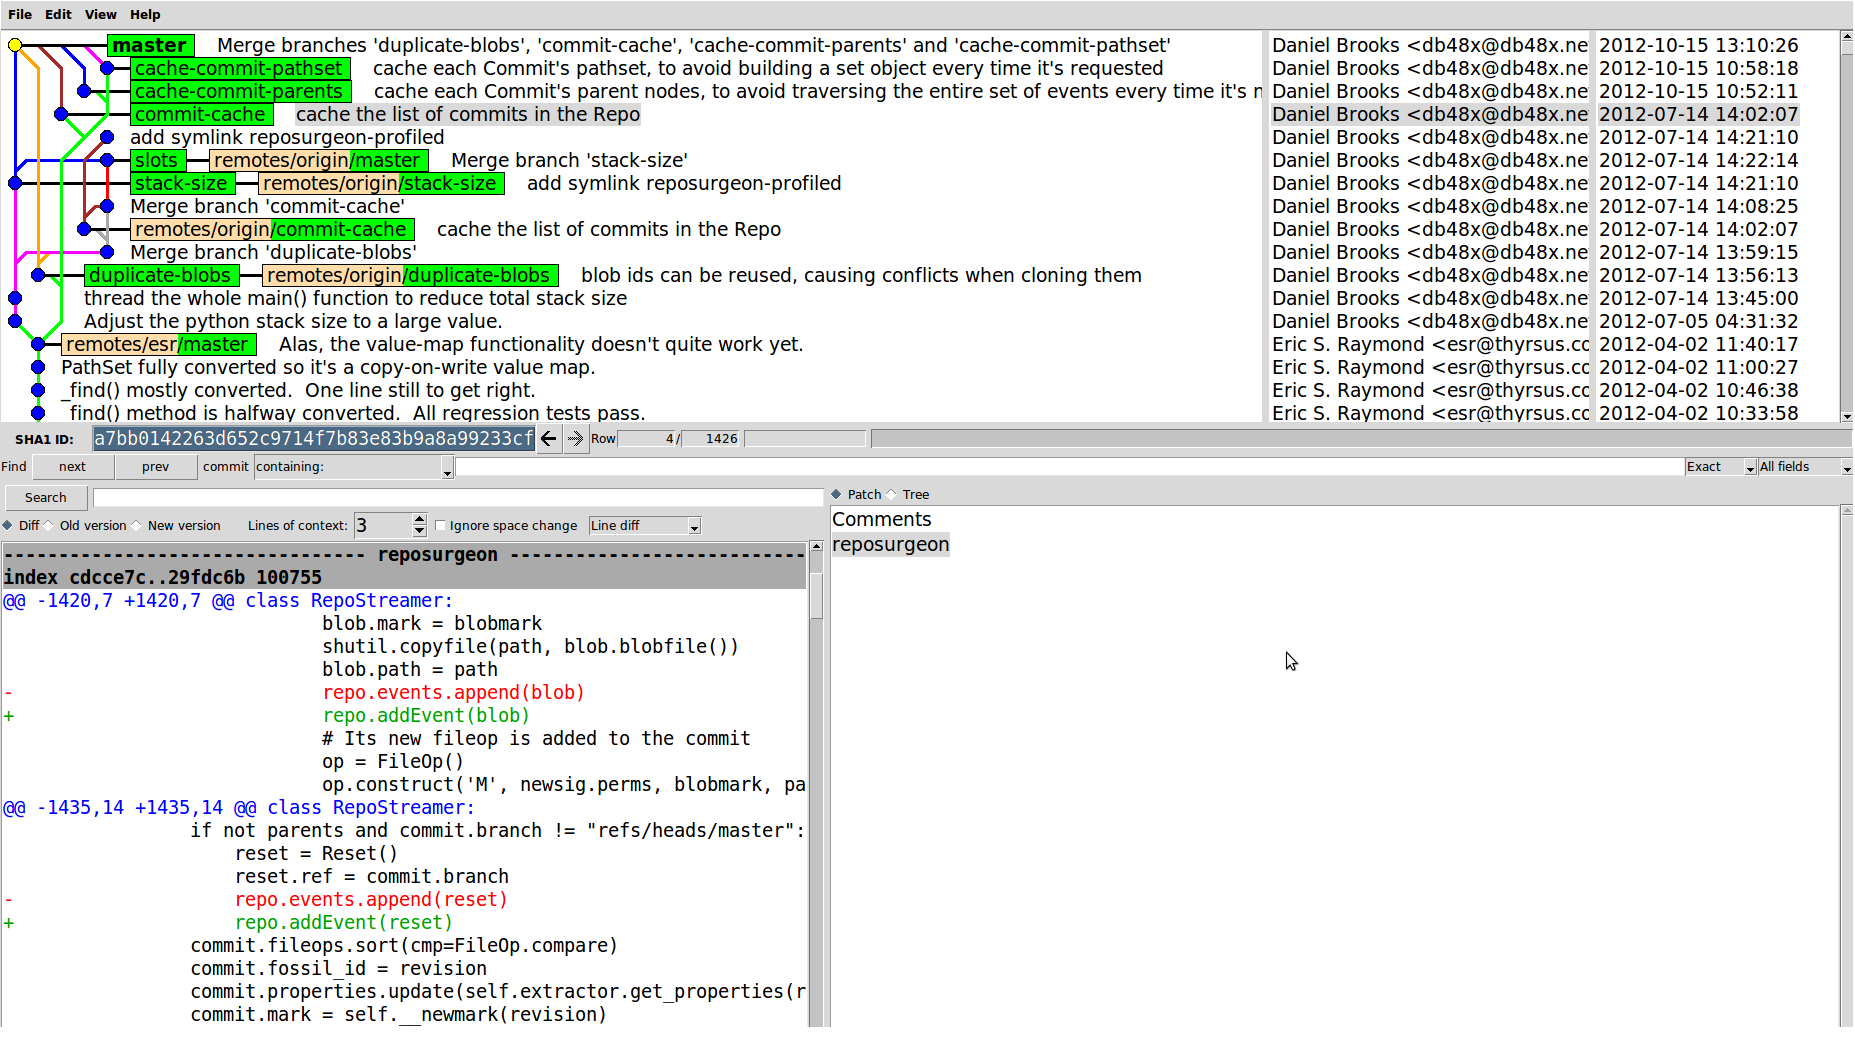Image resolution: width=1855 pixels, height=1056 pixels.
Task: Click the remotes/origin/master branch label
Action: point(318,160)
